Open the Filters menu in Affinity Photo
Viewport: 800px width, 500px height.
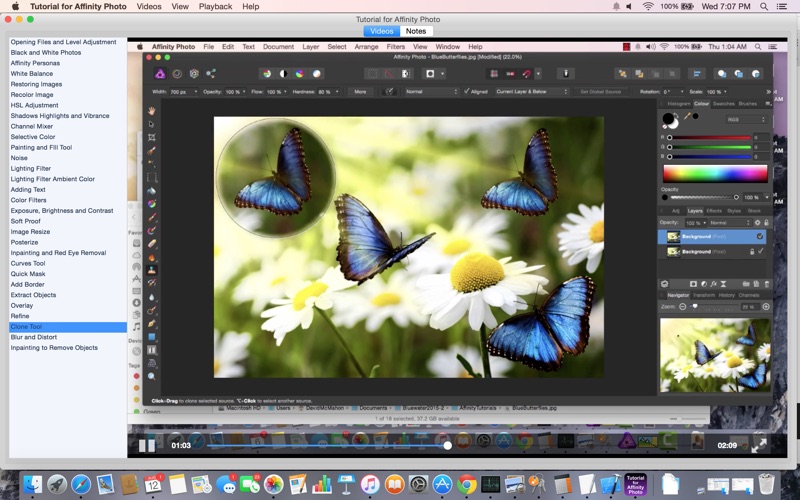click(395, 46)
